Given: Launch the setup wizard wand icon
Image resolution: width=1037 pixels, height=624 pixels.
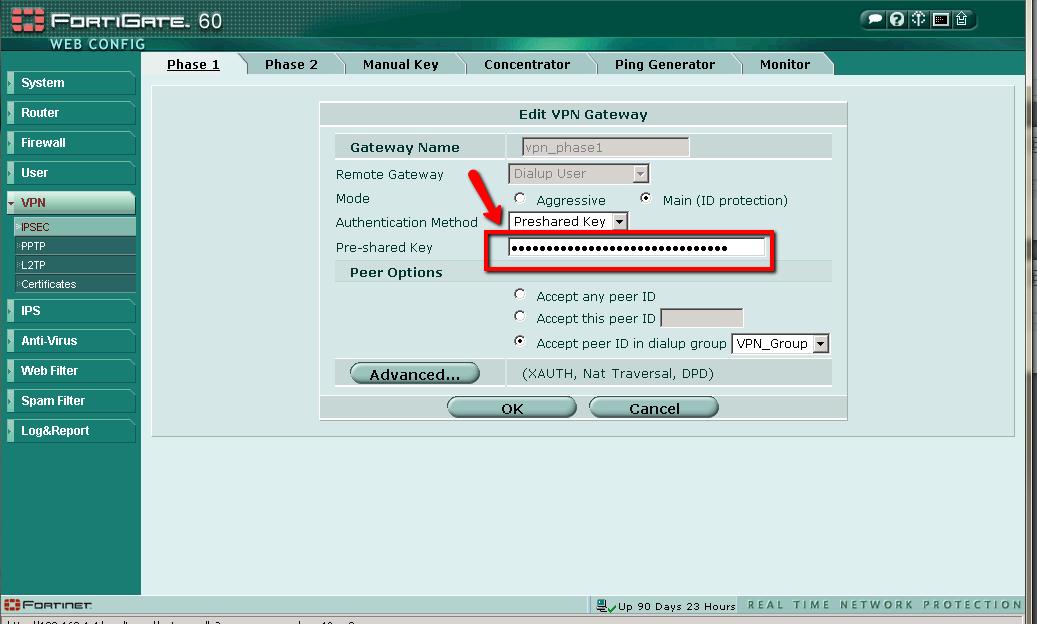Looking at the screenshot, I should (x=919, y=19).
